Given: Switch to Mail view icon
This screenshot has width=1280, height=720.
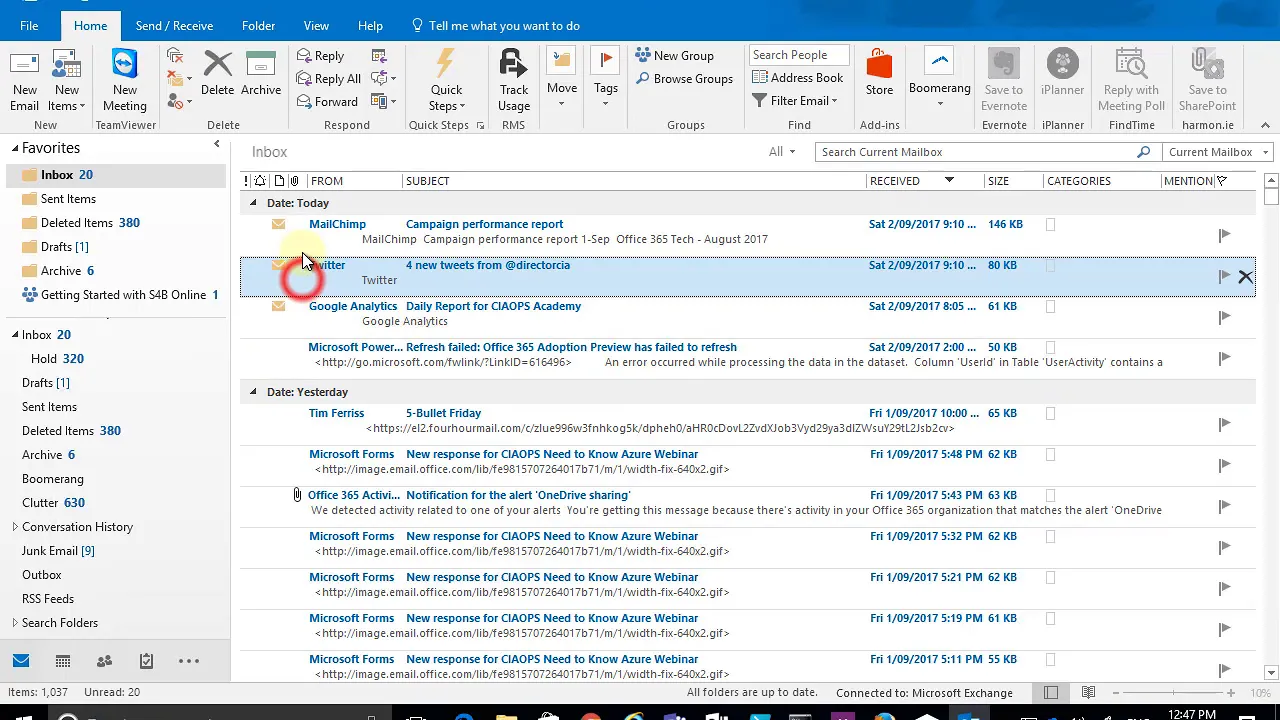Looking at the screenshot, I should [21, 661].
